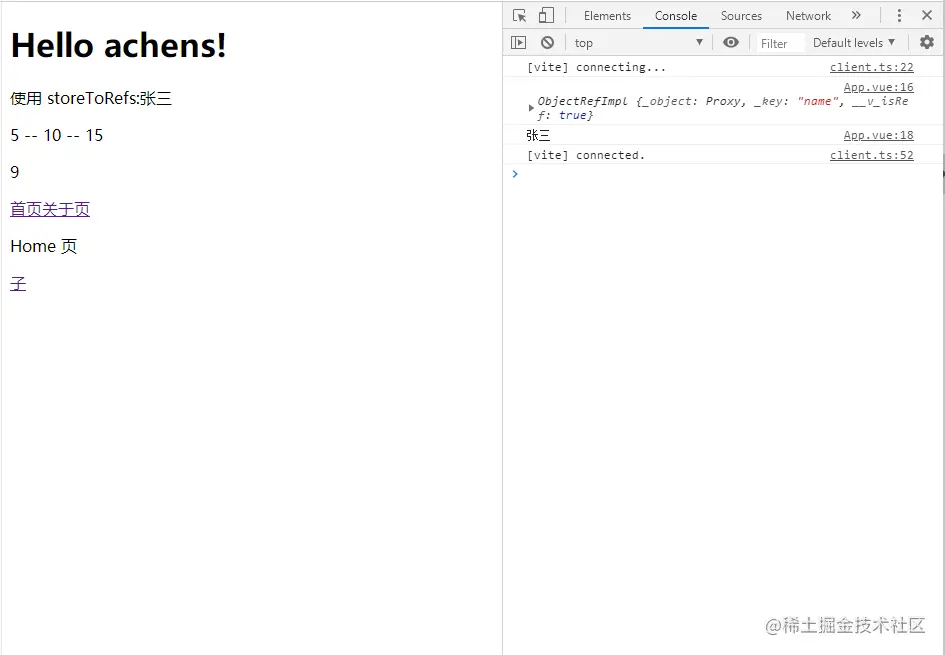Toggle the live expression eye icon

coord(730,43)
